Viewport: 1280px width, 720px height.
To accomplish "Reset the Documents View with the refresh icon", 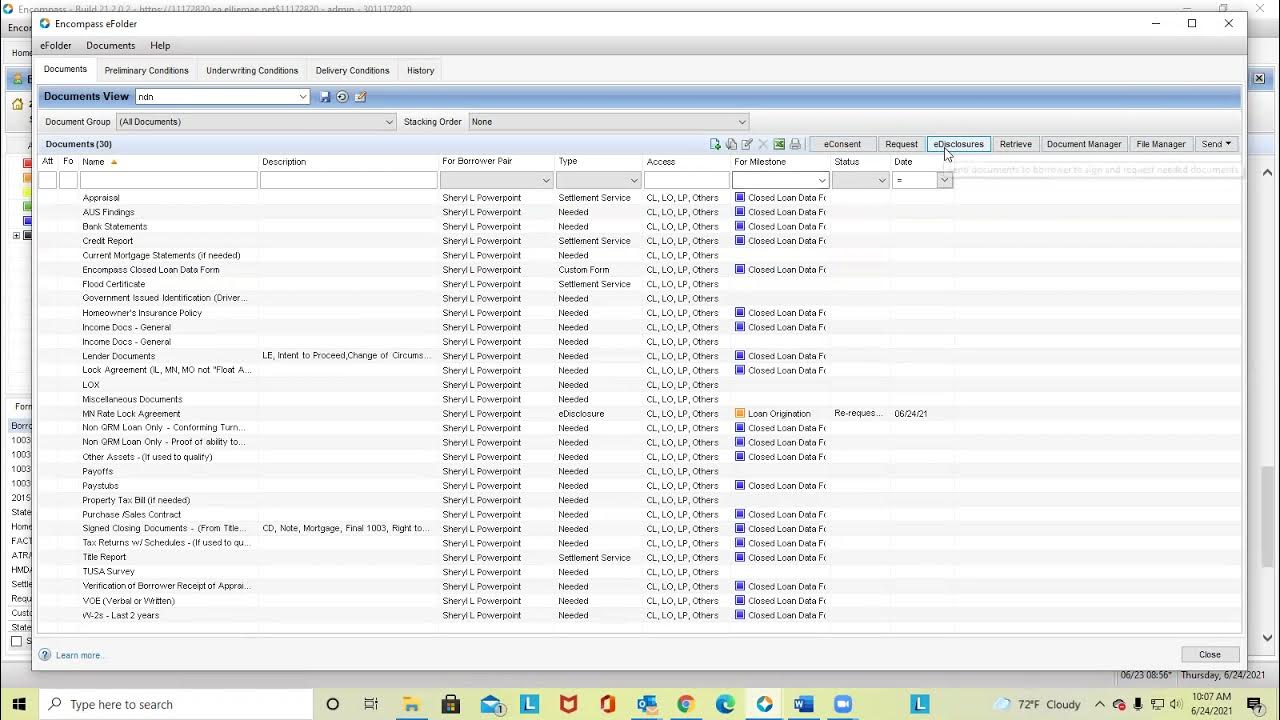I will pyautogui.click(x=342, y=97).
